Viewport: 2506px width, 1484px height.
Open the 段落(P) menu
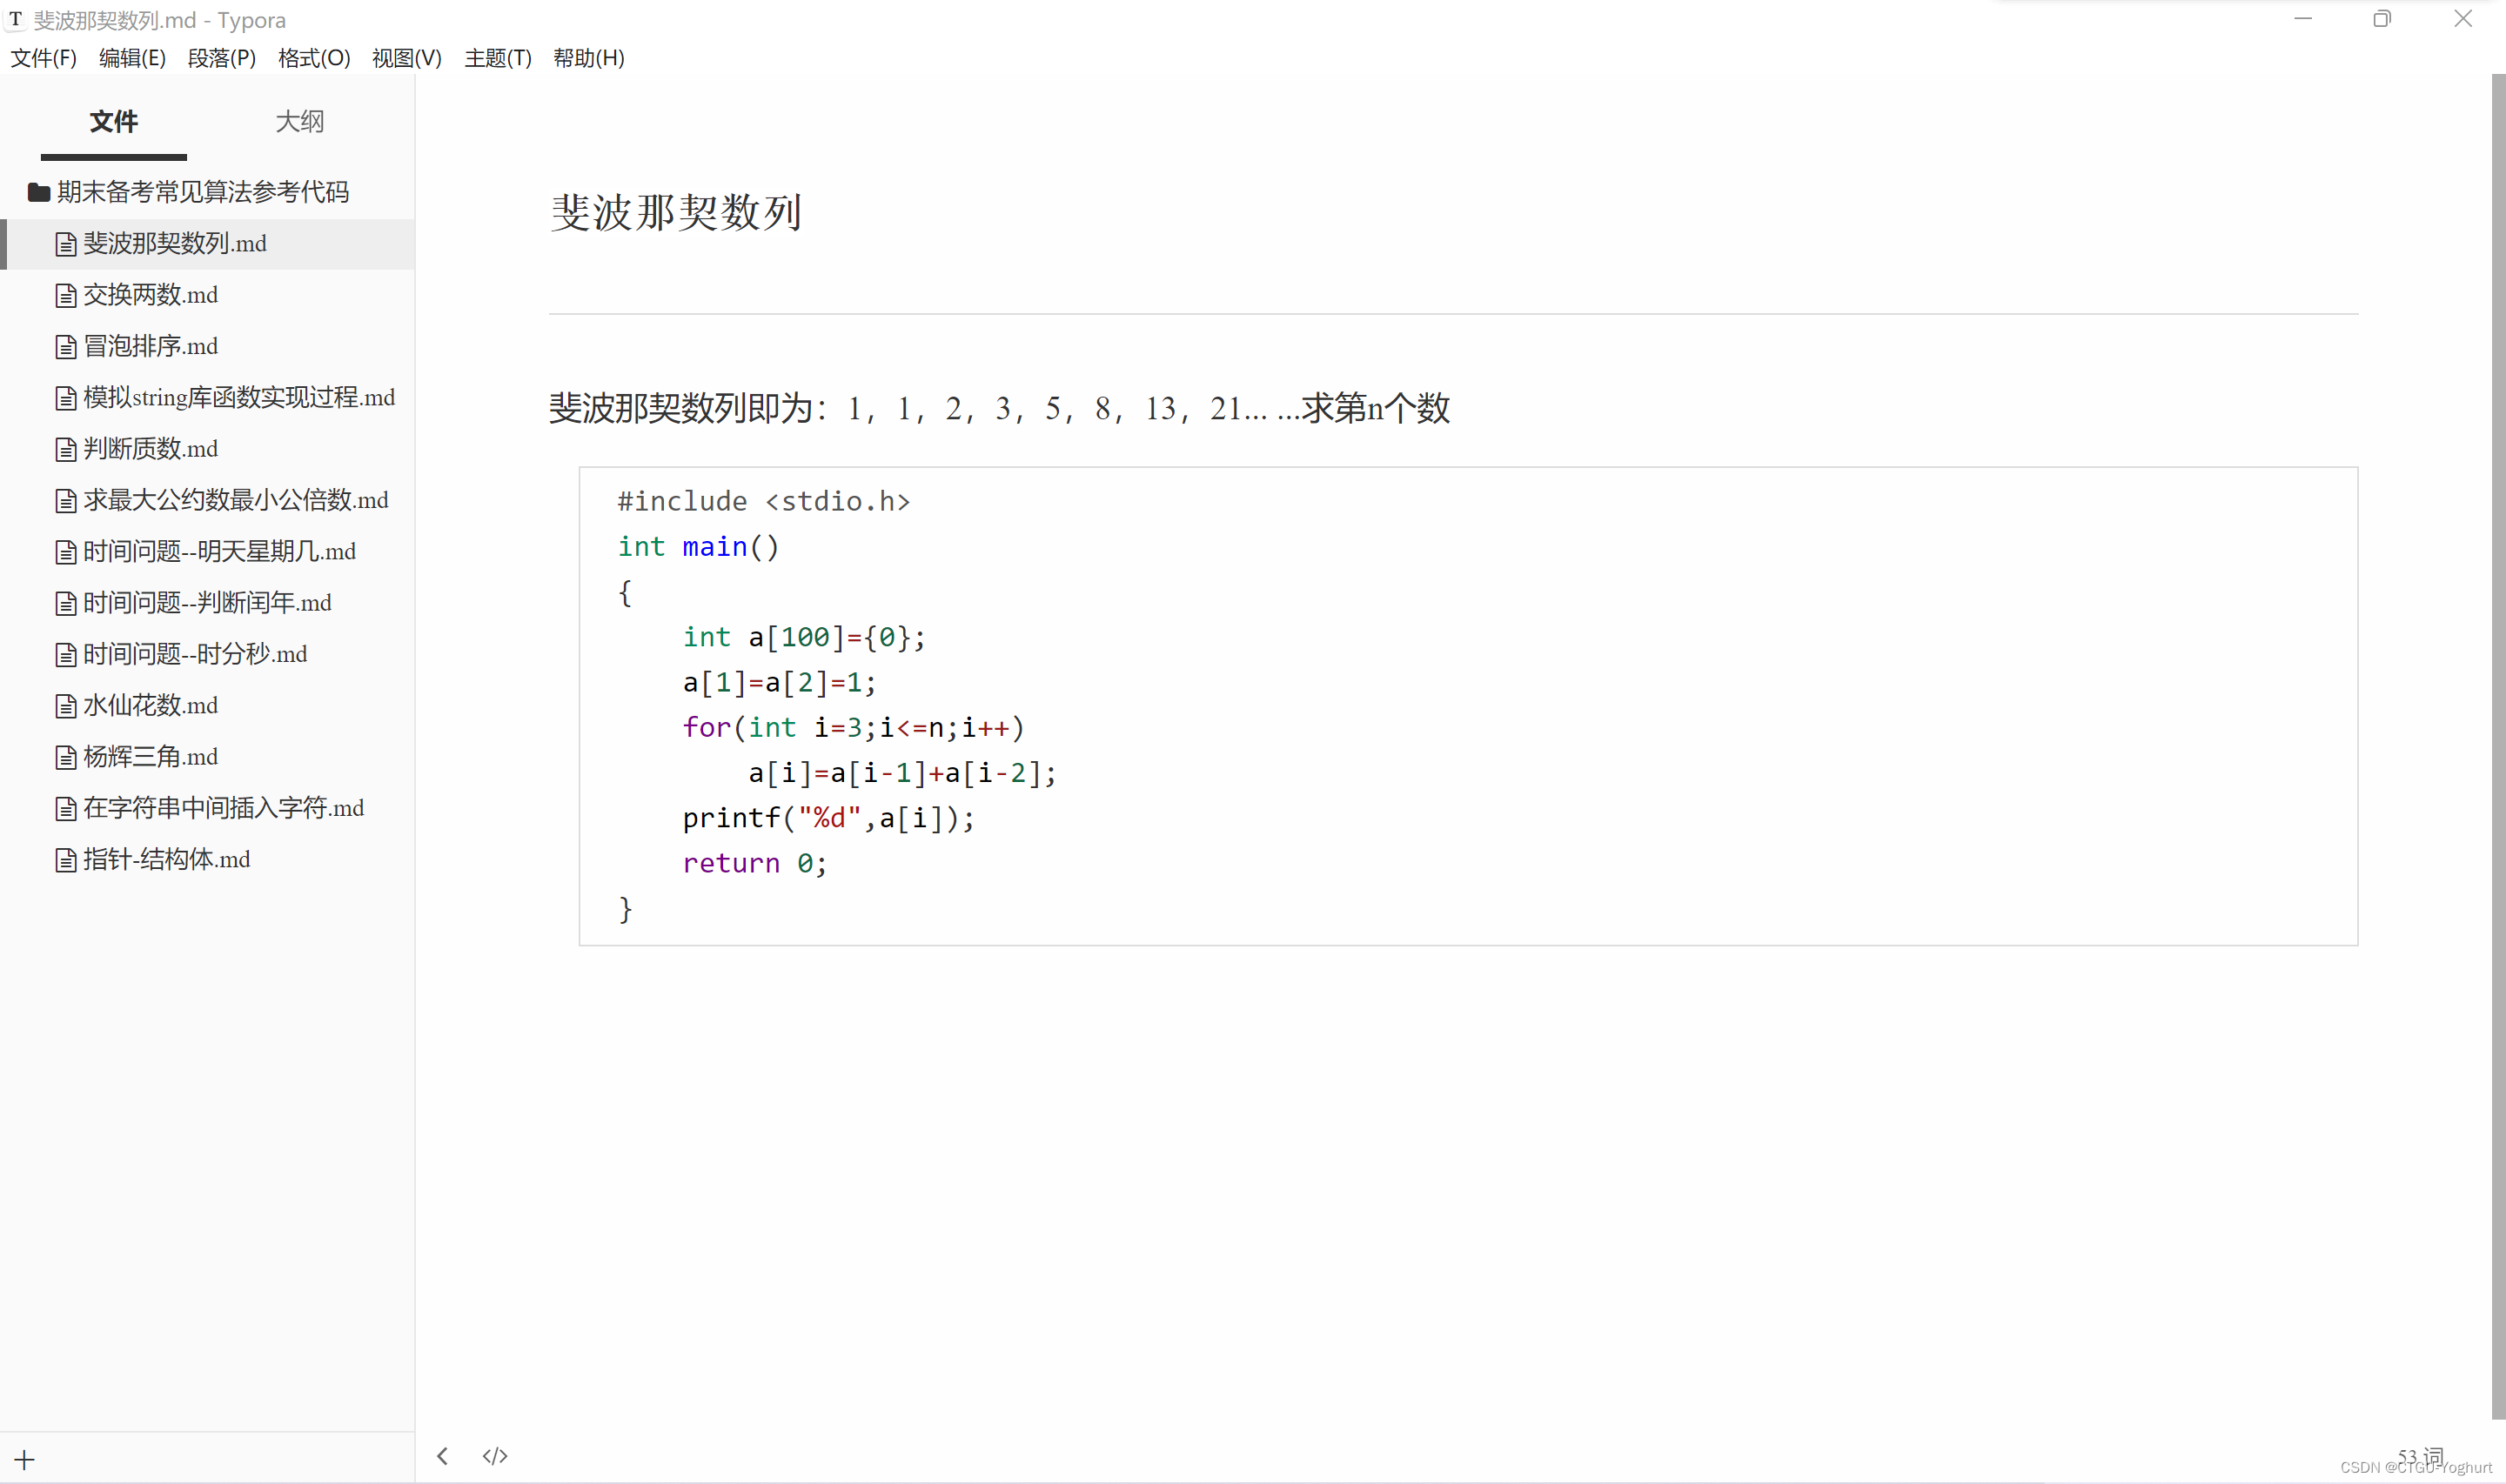coord(221,58)
